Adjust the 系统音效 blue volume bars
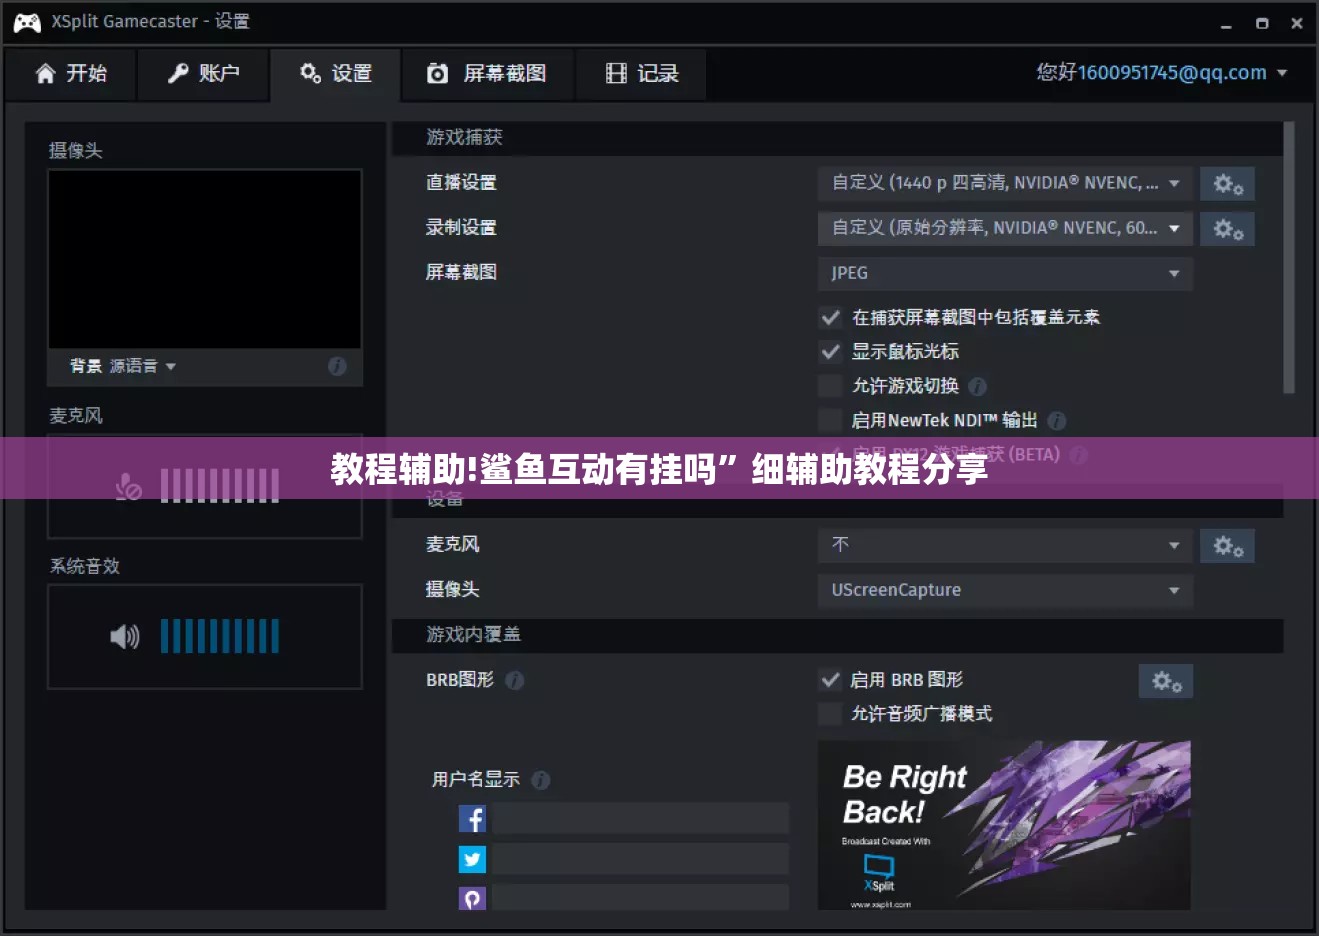Viewport: 1319px width, 936px height. click(220, 636)
